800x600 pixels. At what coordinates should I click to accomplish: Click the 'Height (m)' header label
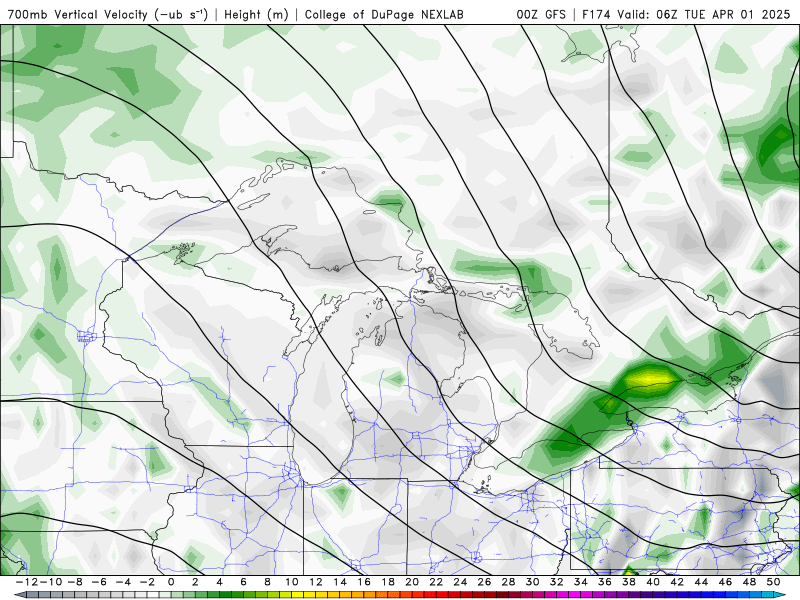pyautogui.click(x=256, y=14)
